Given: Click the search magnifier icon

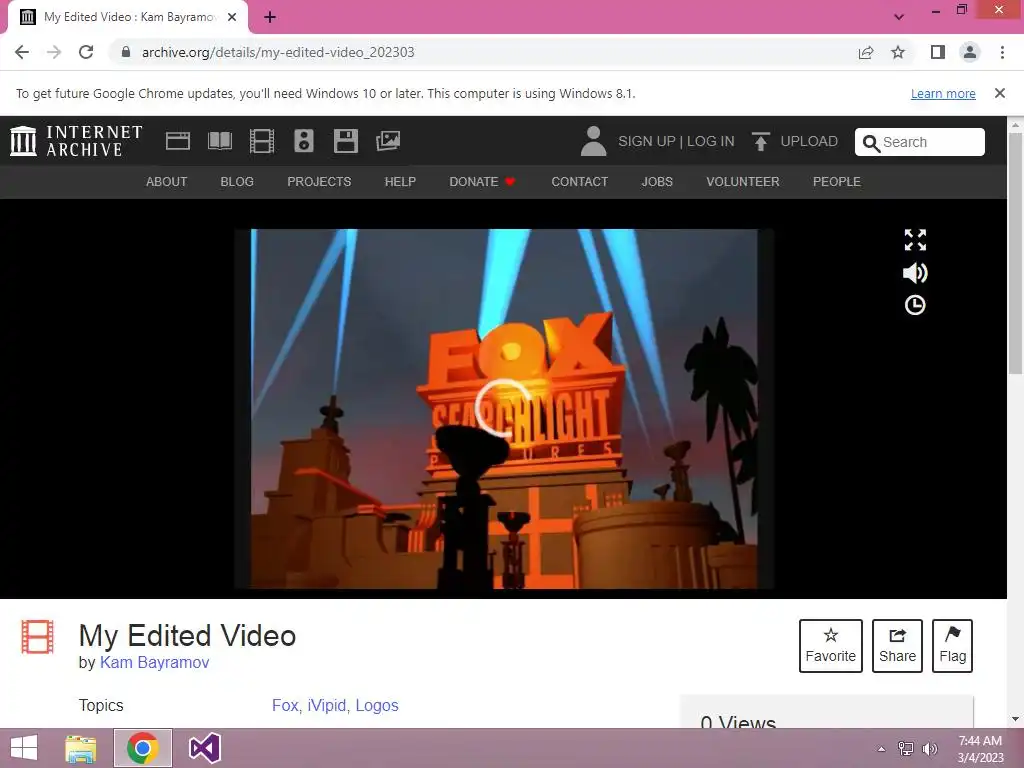Looking at the screenshot, I should (x=871, y=143).
